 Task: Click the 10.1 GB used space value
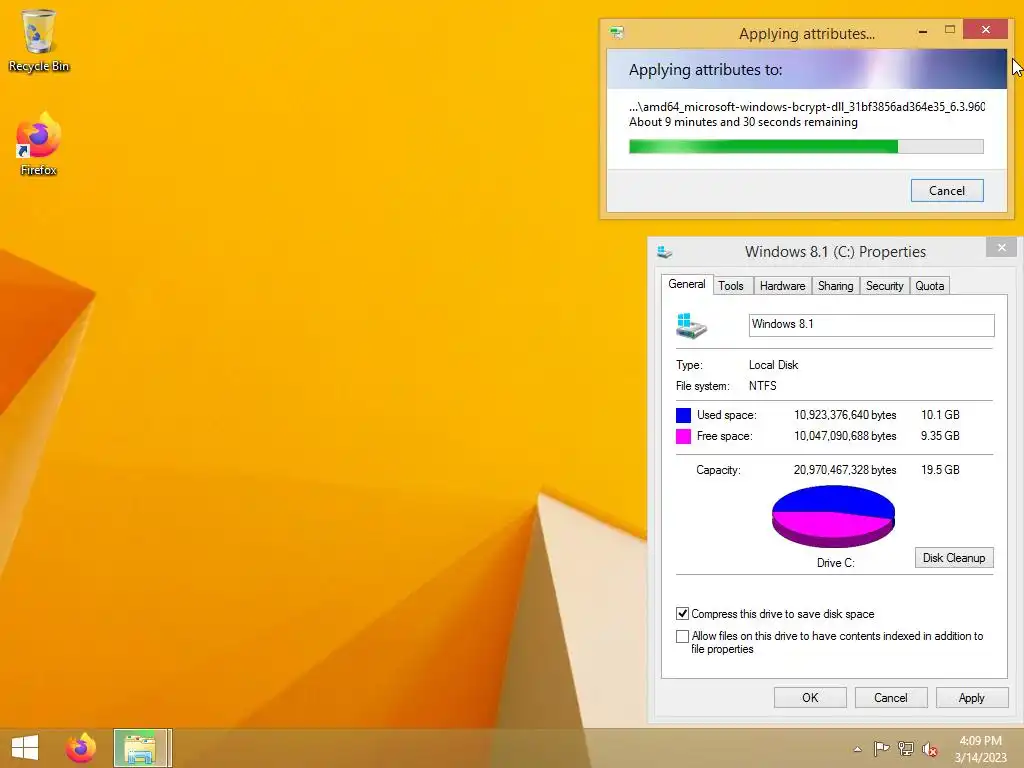[x=940, y=415]
